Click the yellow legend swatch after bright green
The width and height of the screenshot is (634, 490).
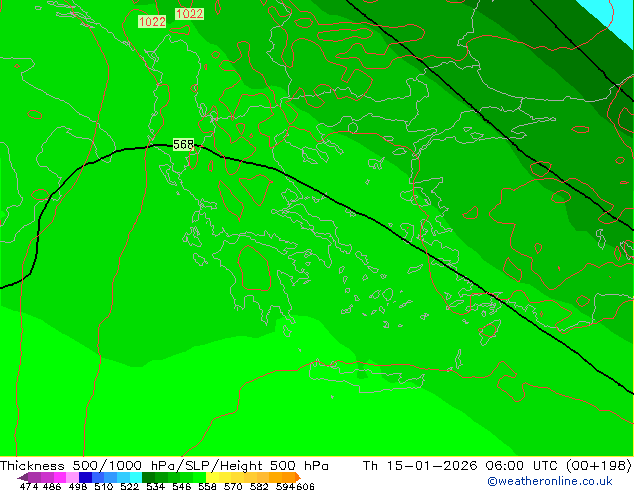pyautogui.click(x=212, y=477)
